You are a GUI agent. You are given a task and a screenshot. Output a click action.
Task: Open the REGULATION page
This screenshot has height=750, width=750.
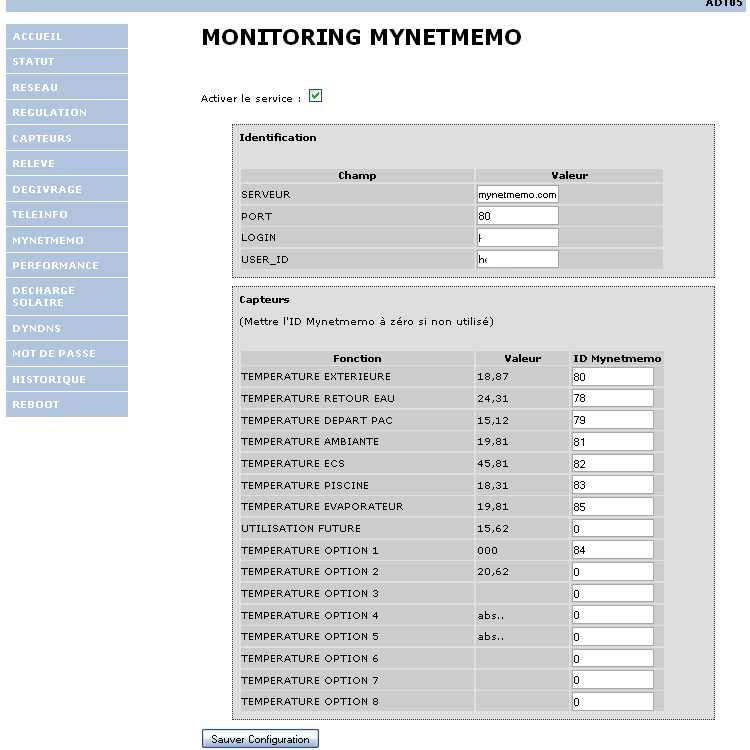click(67, 112)
